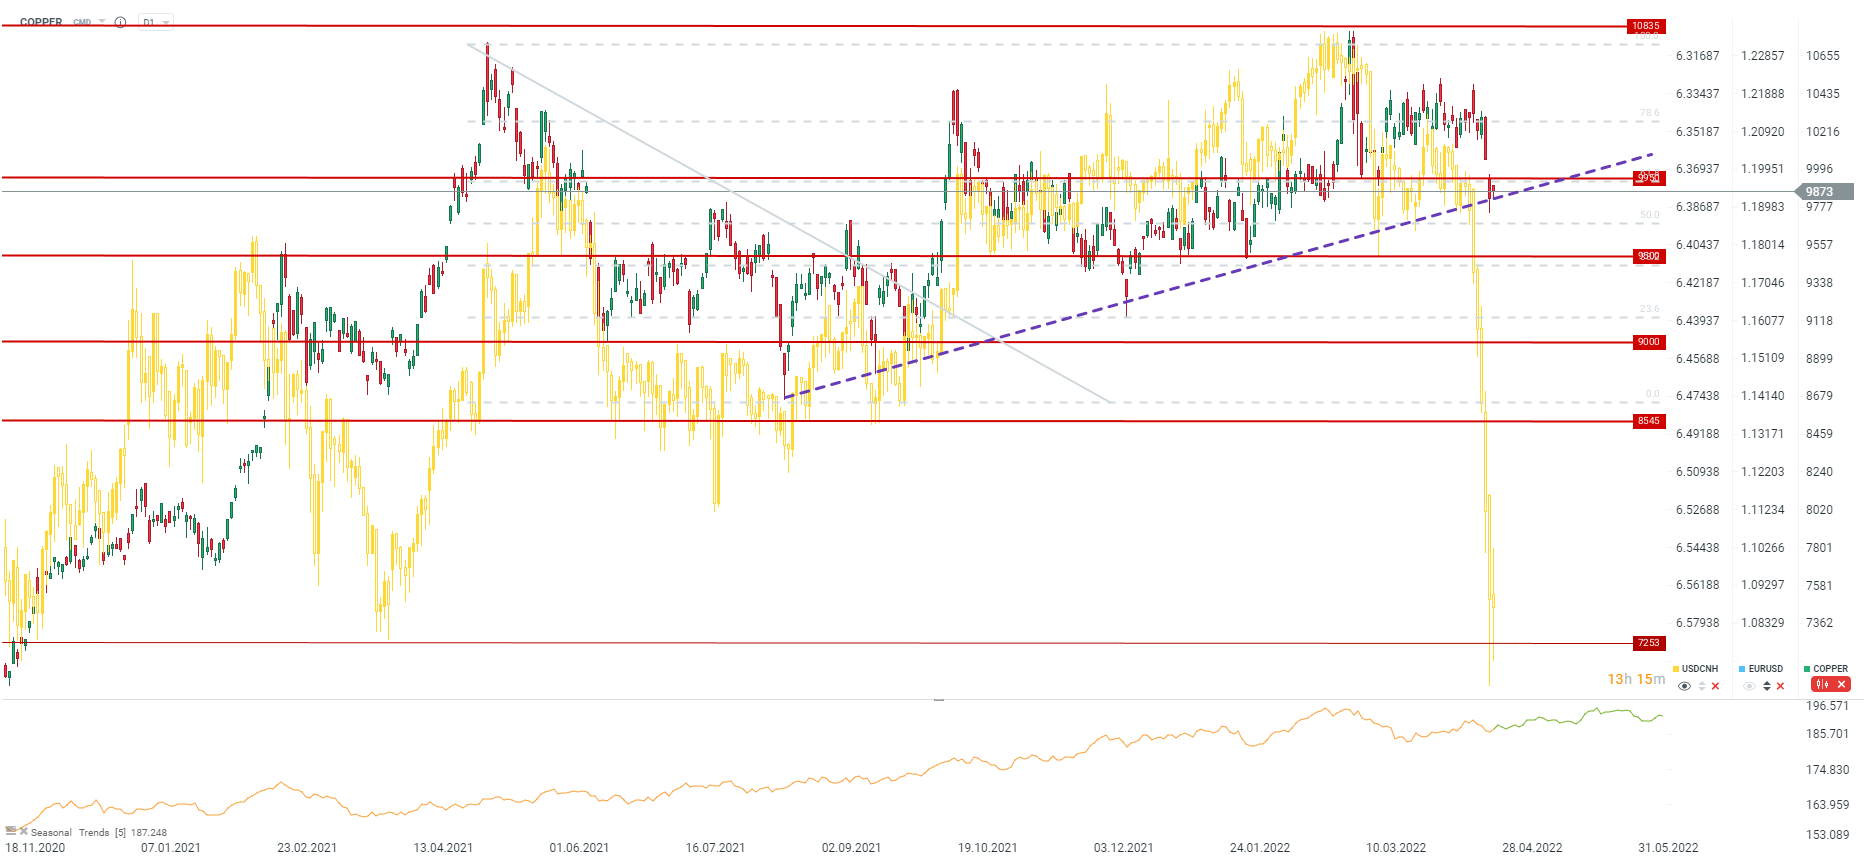
Task: Click the current price tag 9873
Action: click(1824, 192)
